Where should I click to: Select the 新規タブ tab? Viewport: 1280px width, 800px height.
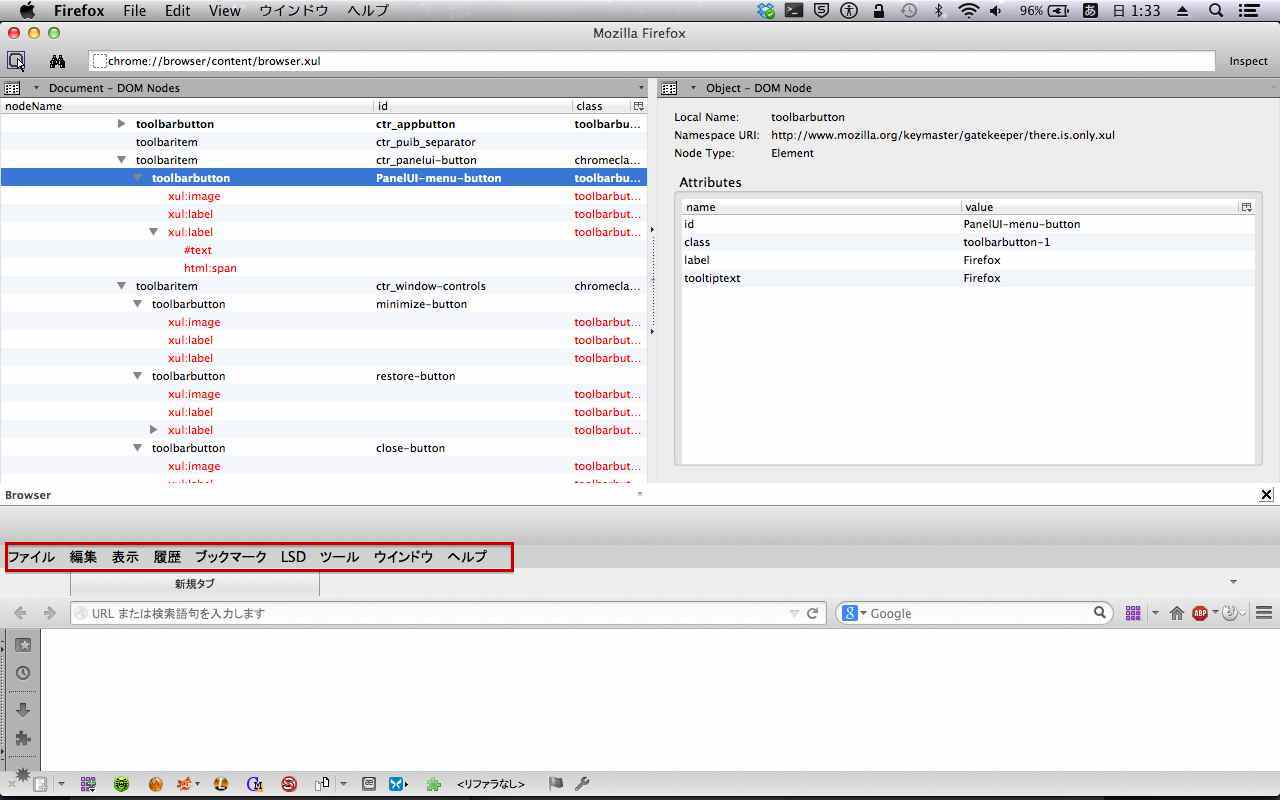click(x=195, y=584)
